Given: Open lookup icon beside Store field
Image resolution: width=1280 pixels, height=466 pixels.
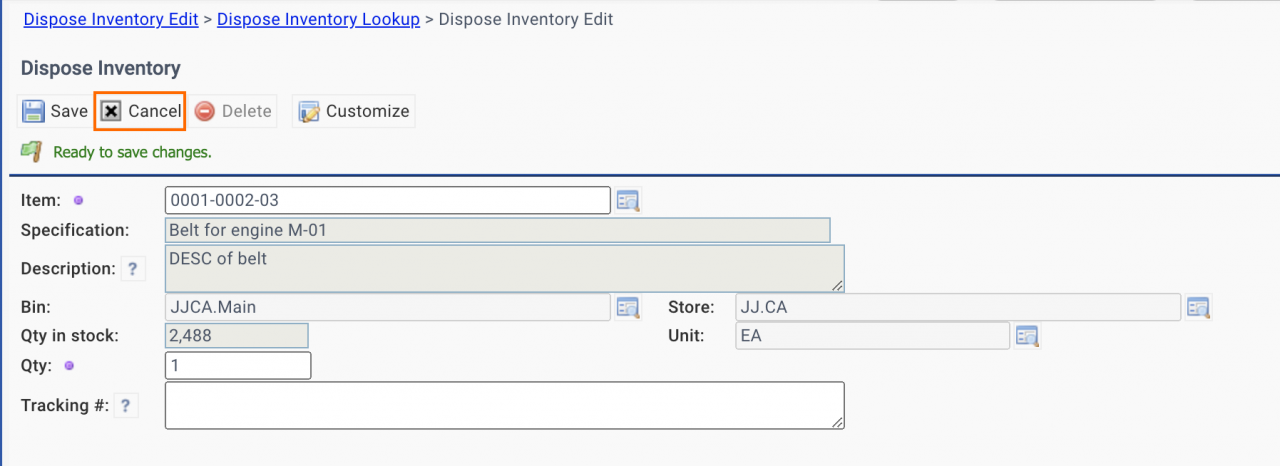Looking at the screenshot, I should 1199,307.
